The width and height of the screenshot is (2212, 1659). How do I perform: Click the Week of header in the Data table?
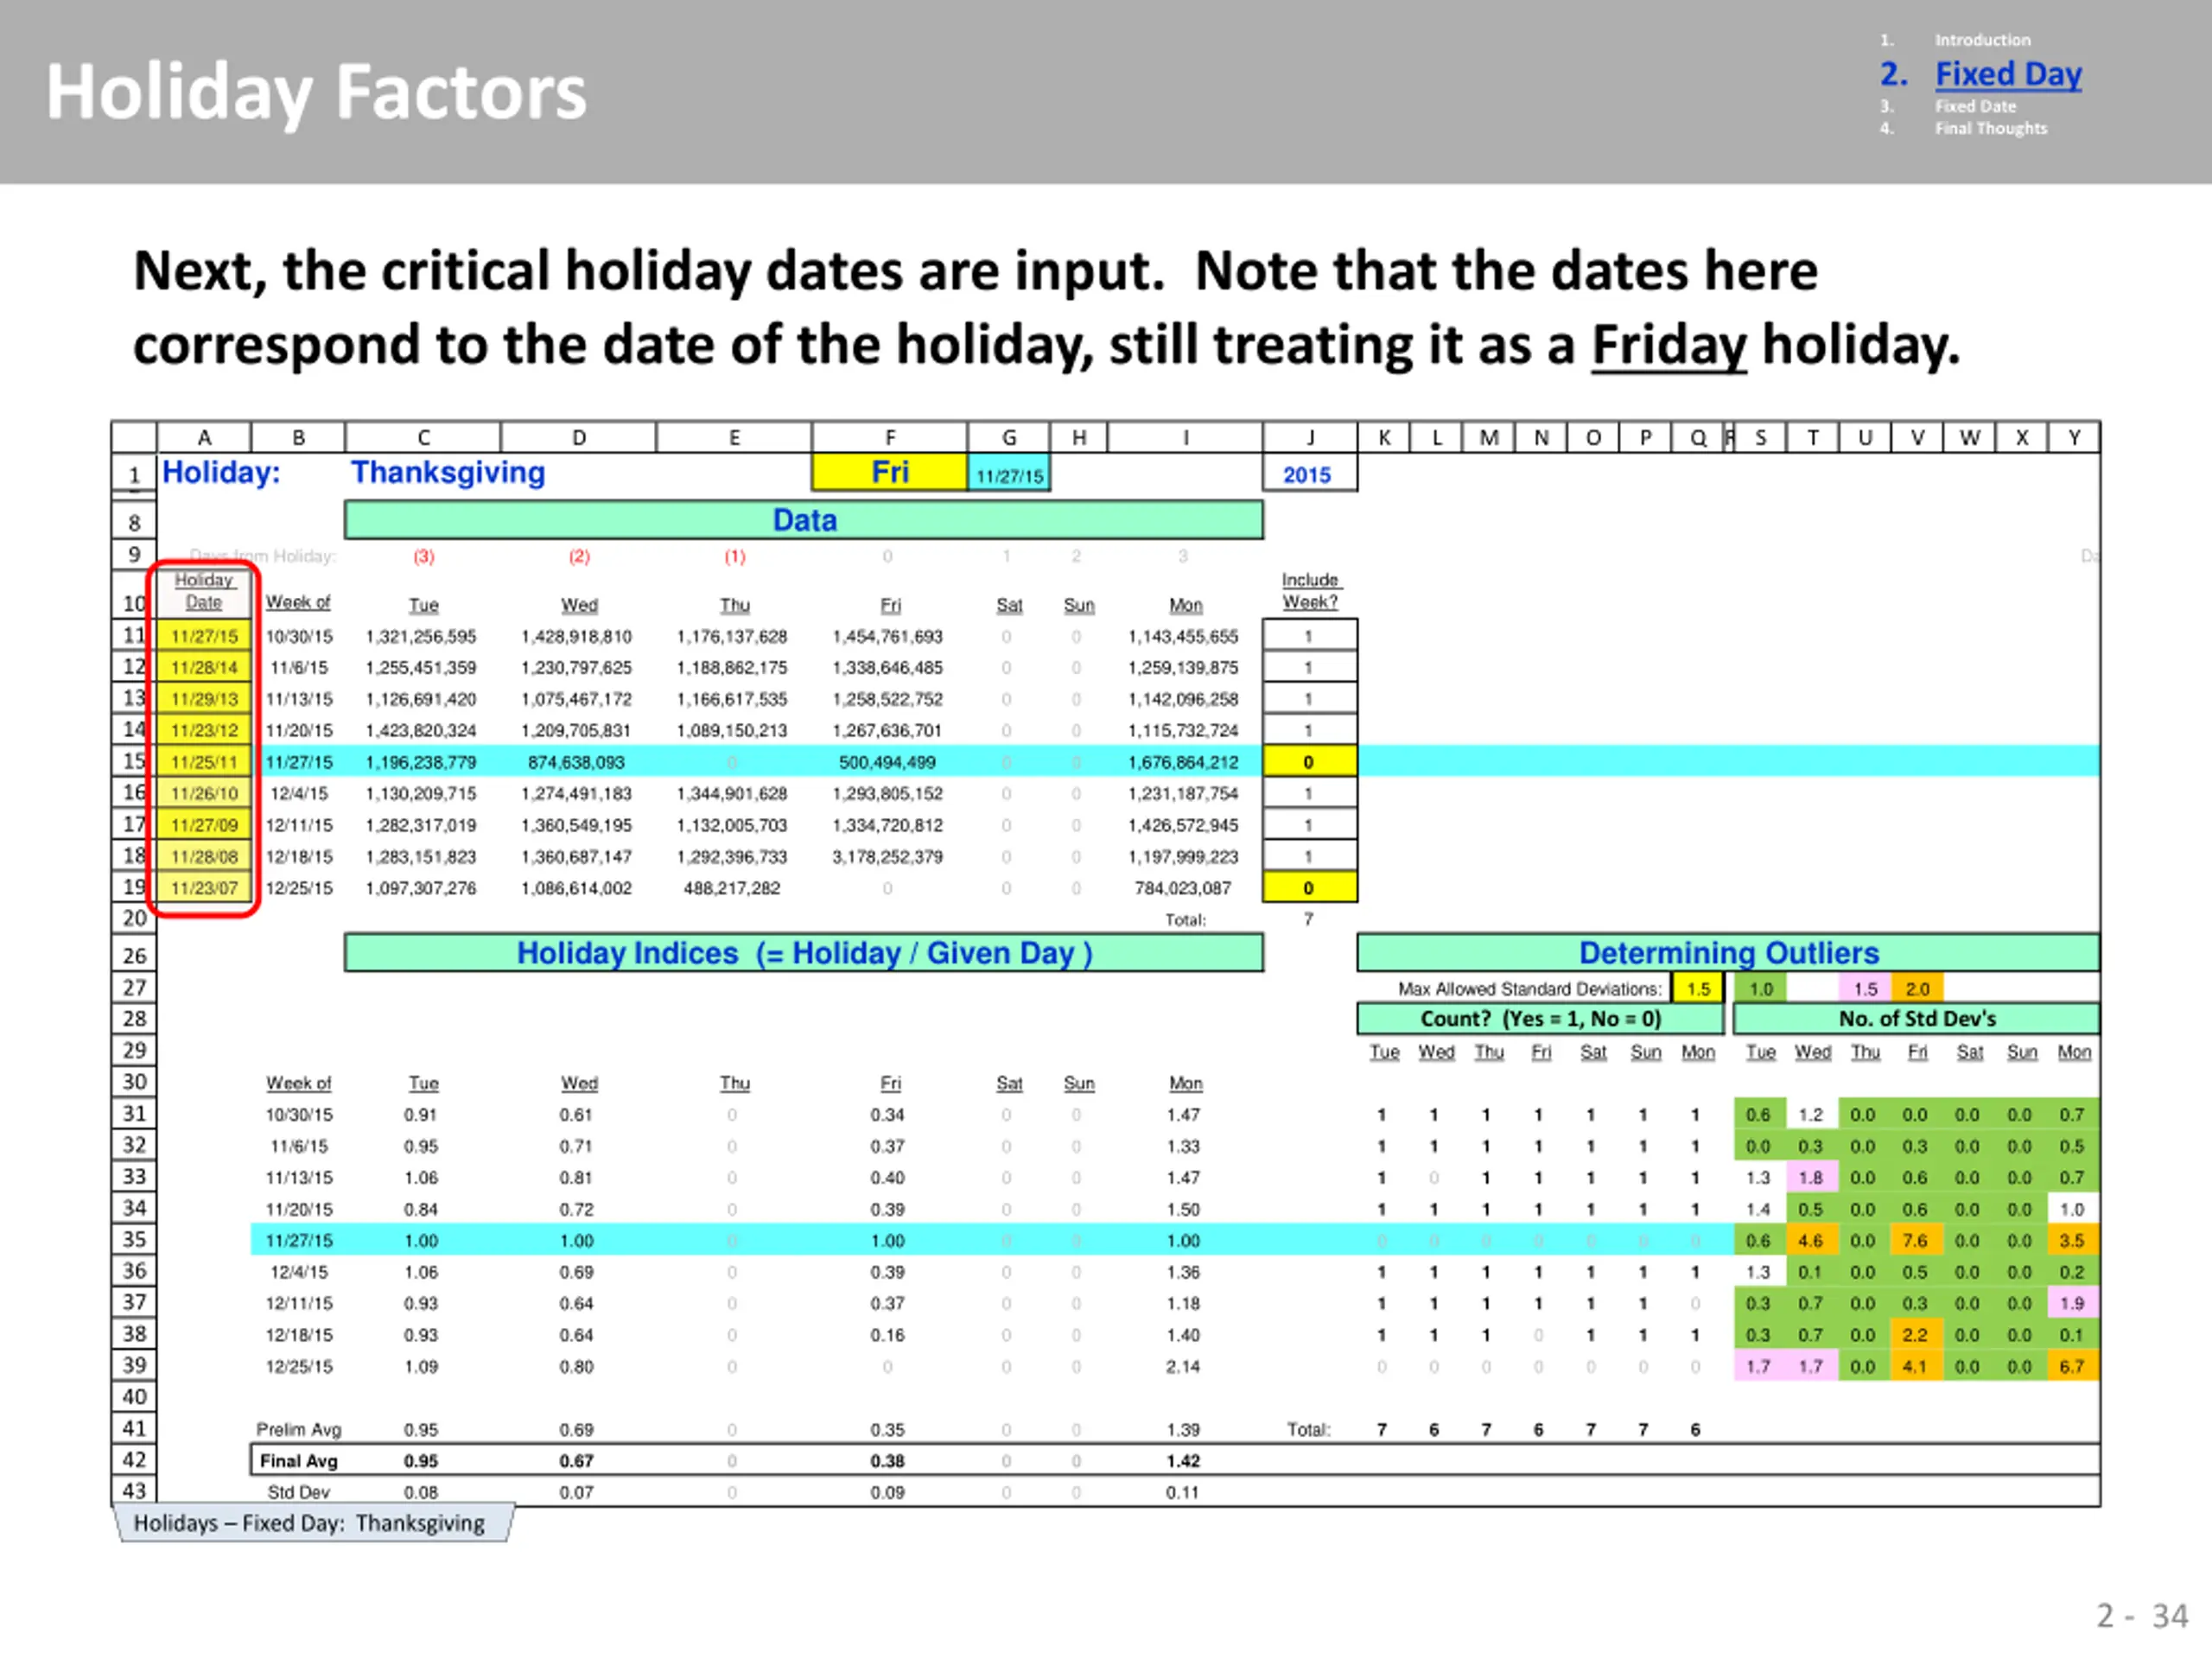coord(298,602)
